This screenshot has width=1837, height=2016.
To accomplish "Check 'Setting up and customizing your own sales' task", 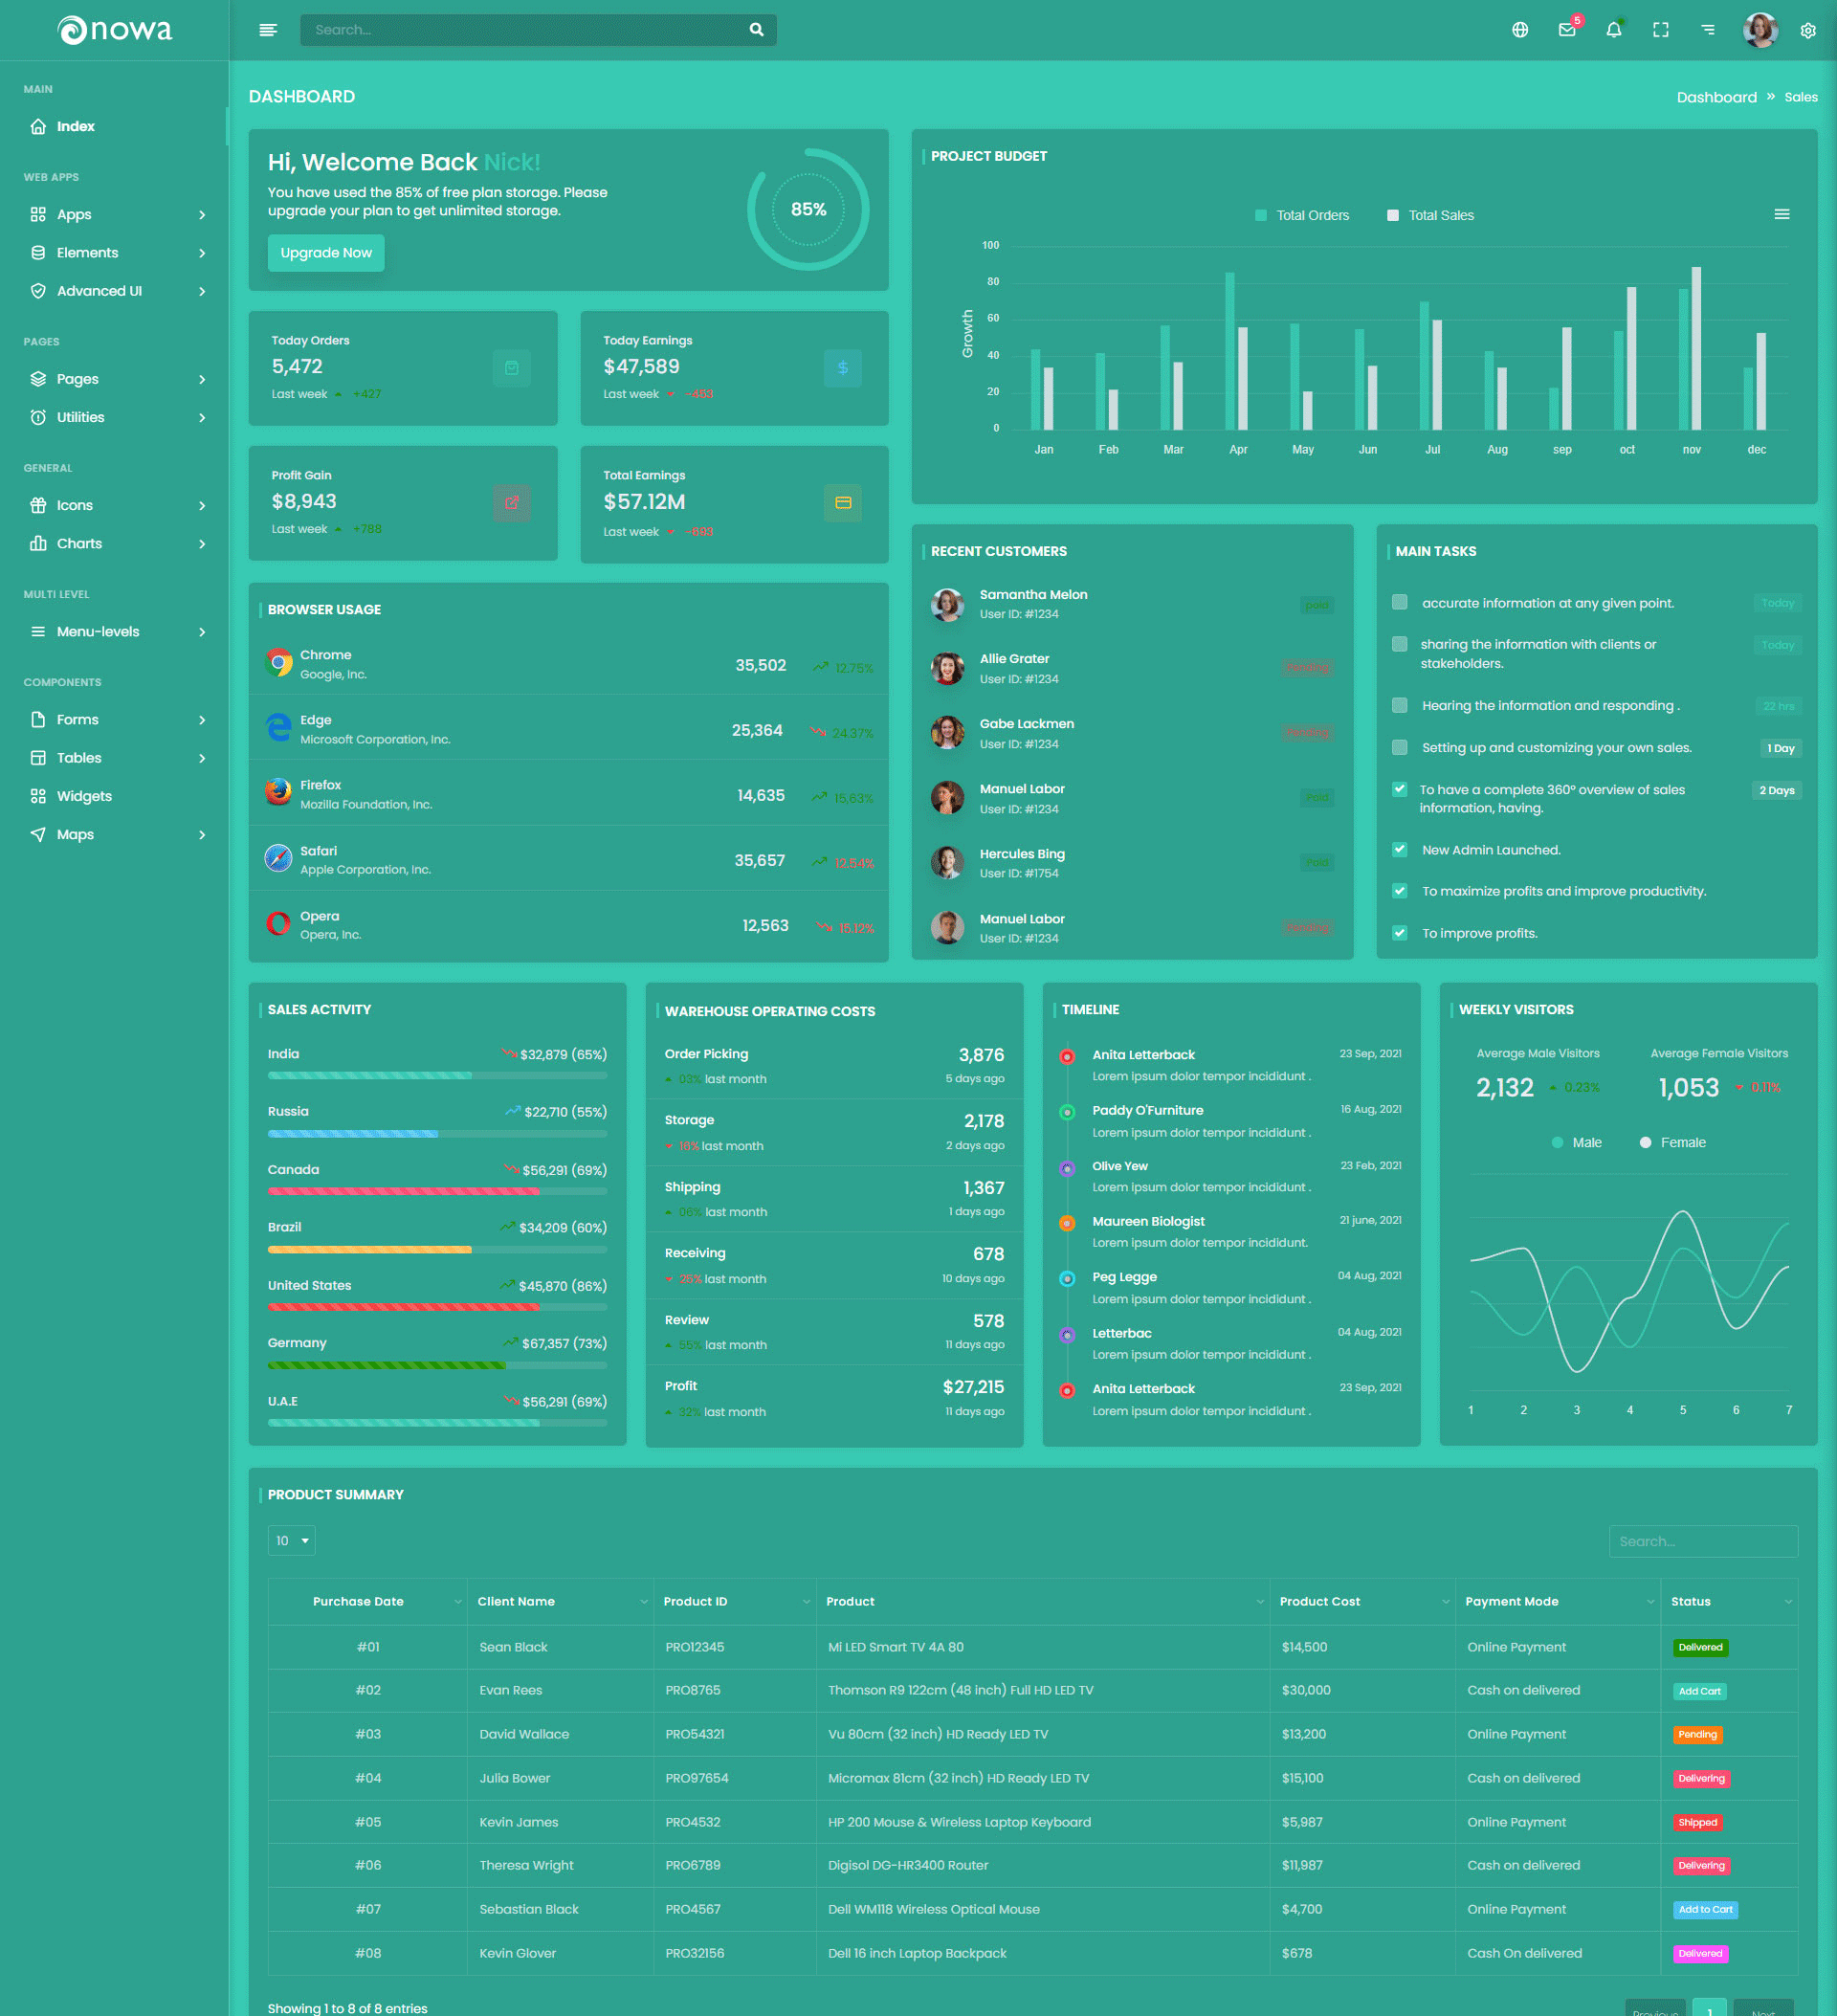I will pos(1399,748).
